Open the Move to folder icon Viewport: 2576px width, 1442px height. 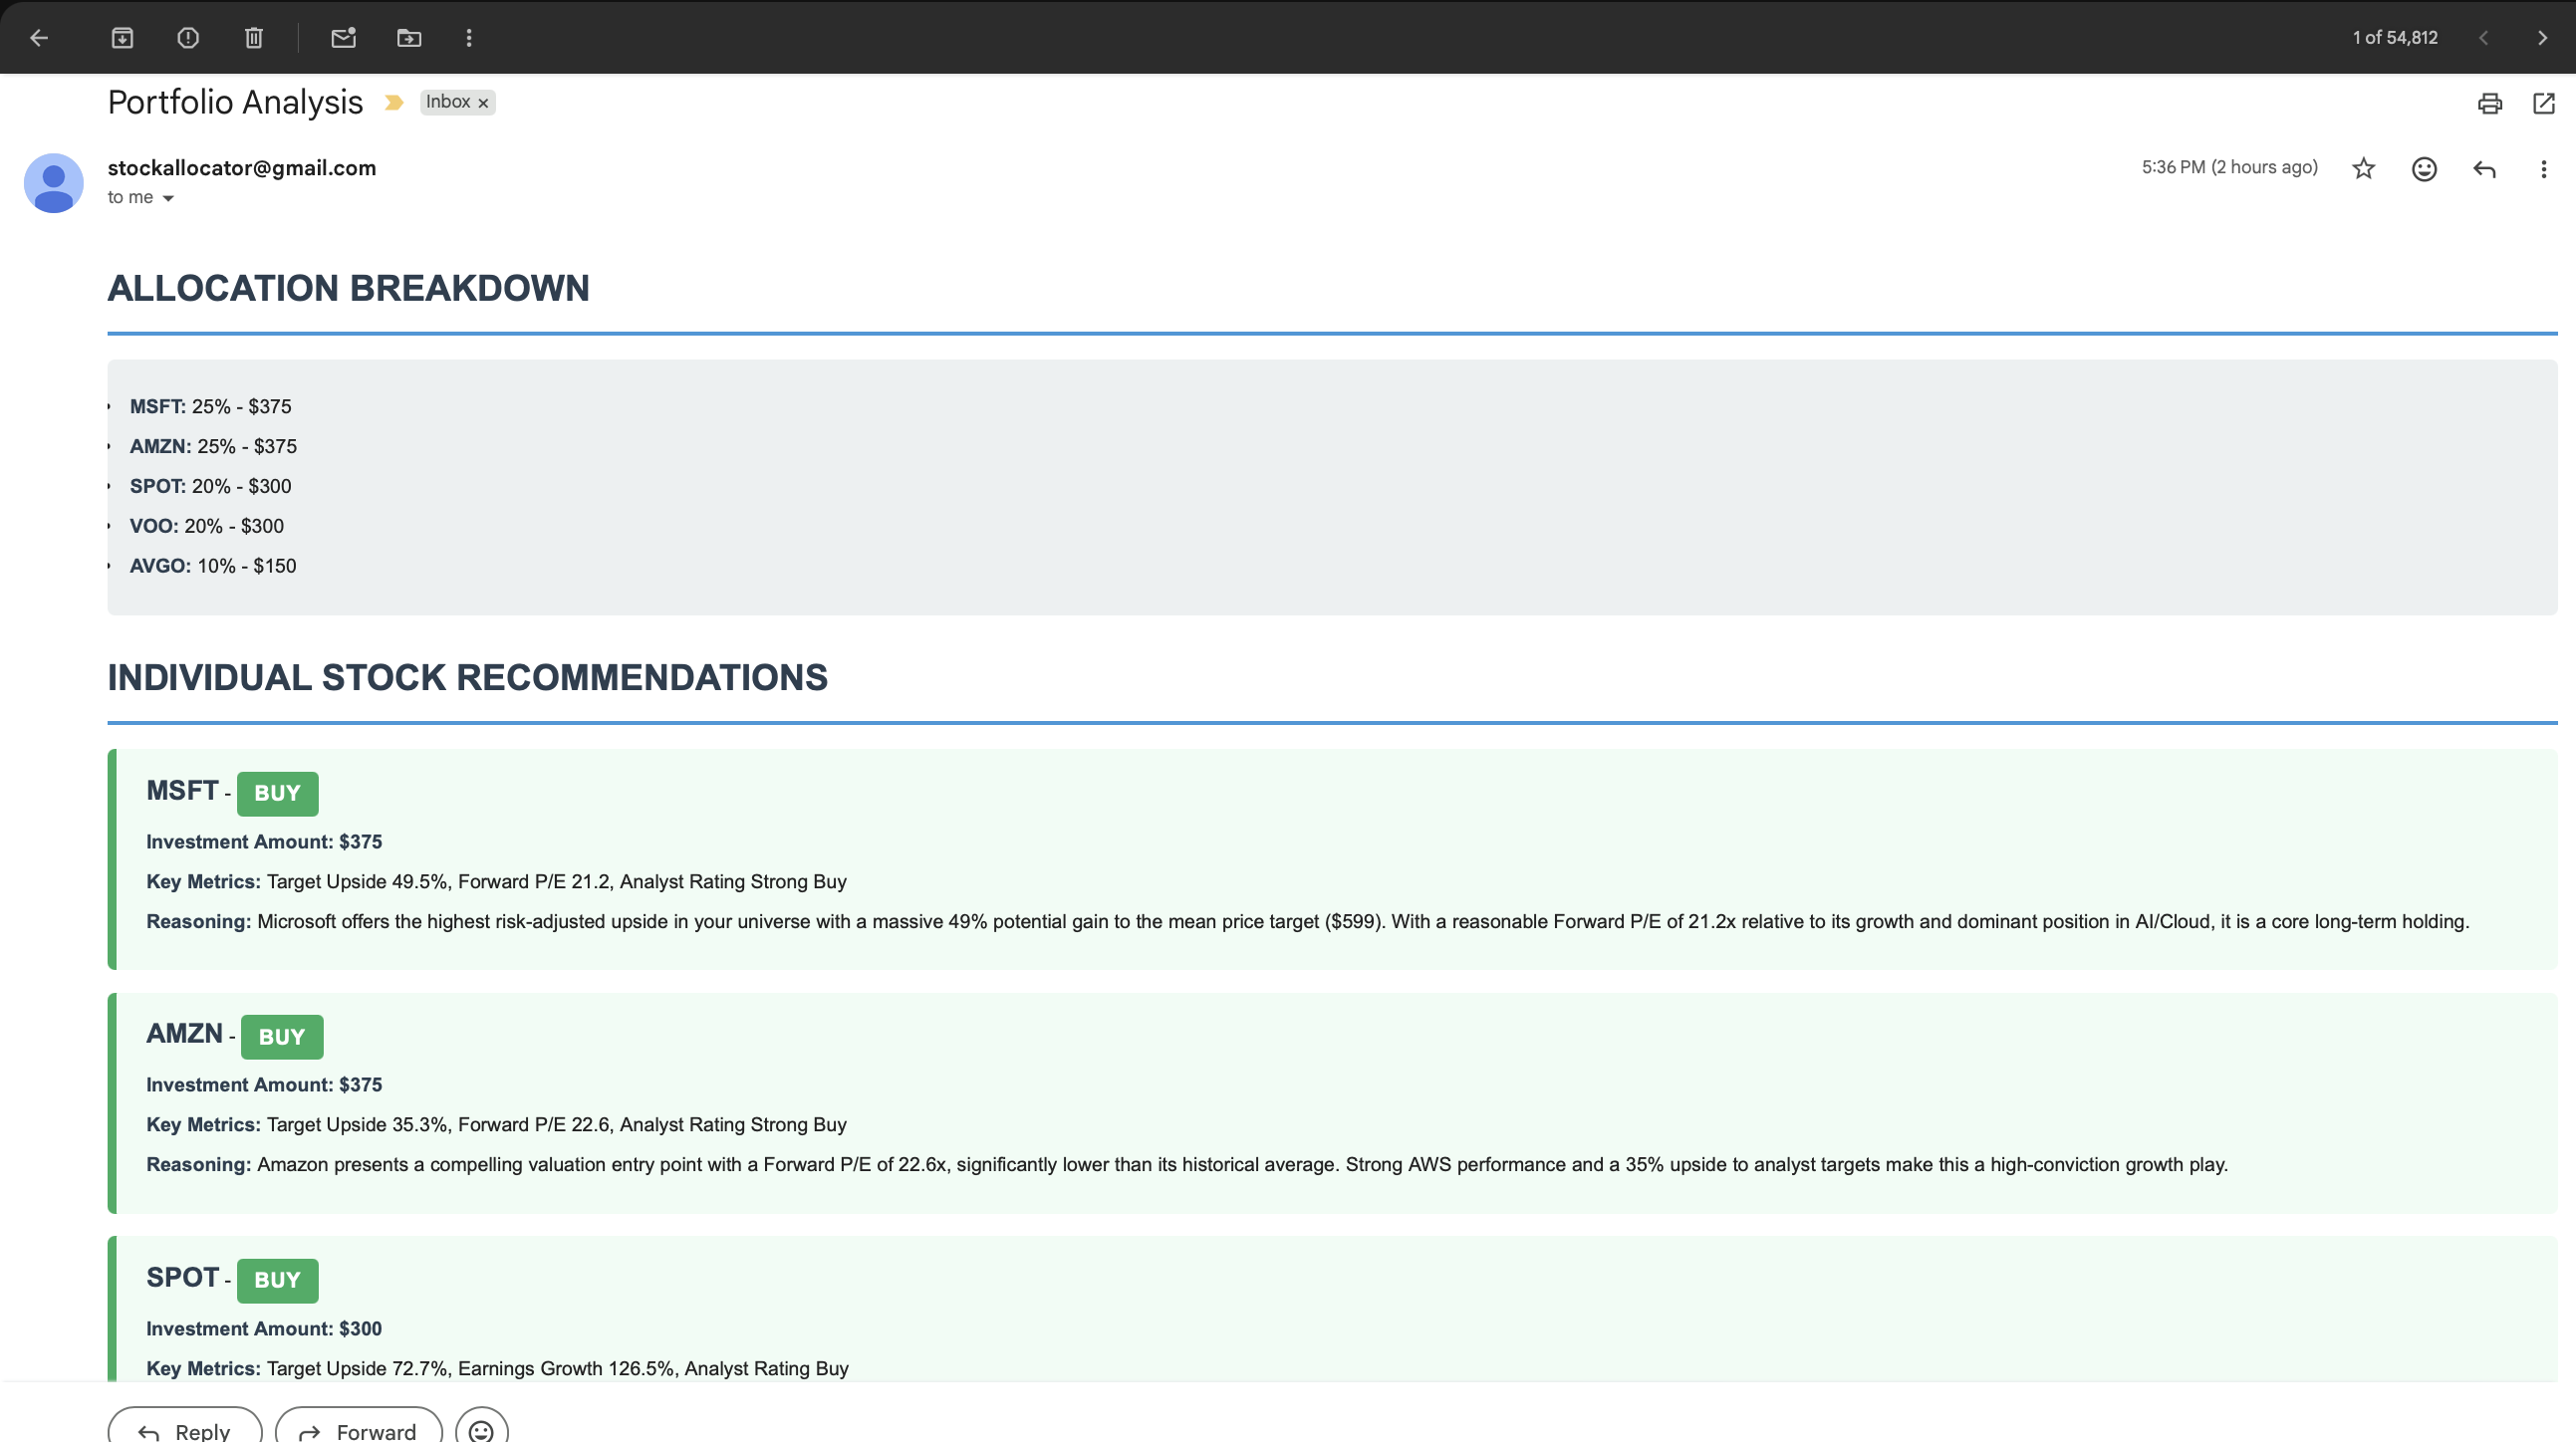(x=409, y=38)
